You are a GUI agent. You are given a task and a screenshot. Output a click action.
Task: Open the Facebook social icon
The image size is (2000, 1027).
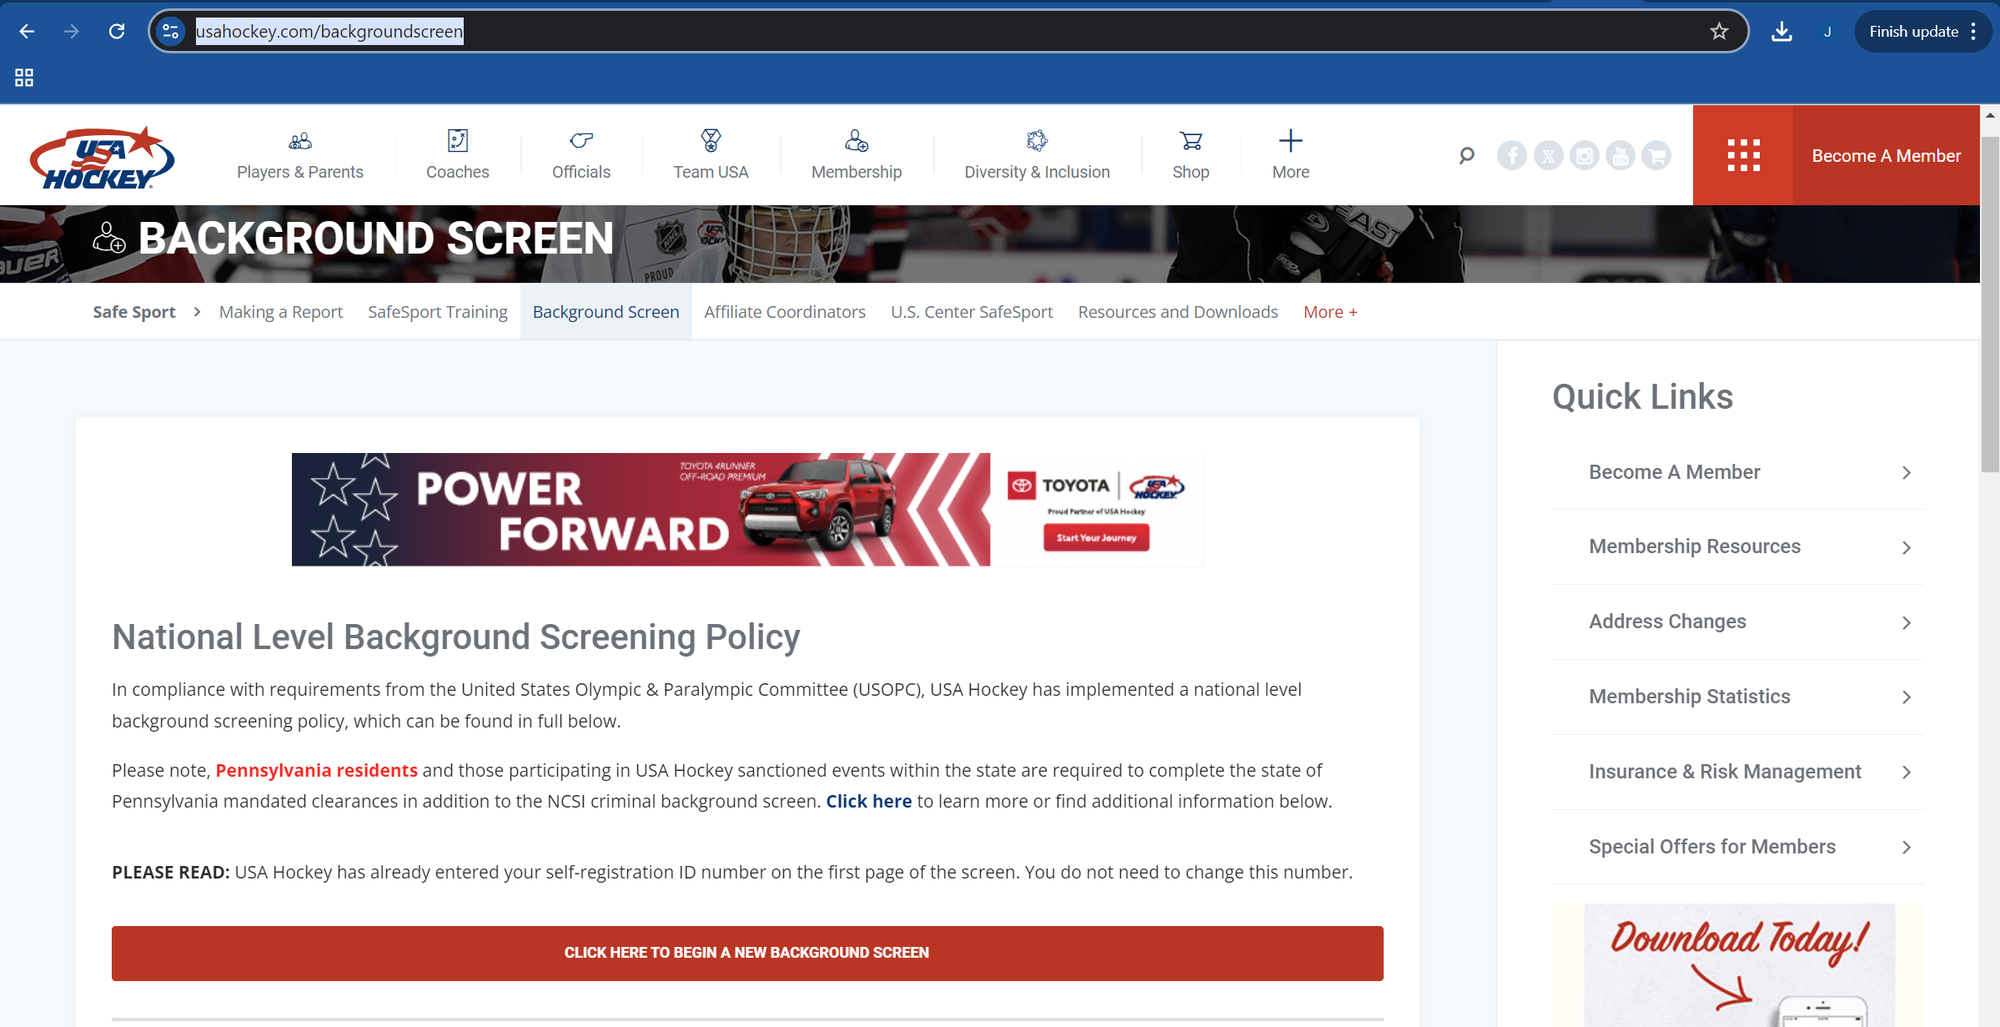point(1511,156)
